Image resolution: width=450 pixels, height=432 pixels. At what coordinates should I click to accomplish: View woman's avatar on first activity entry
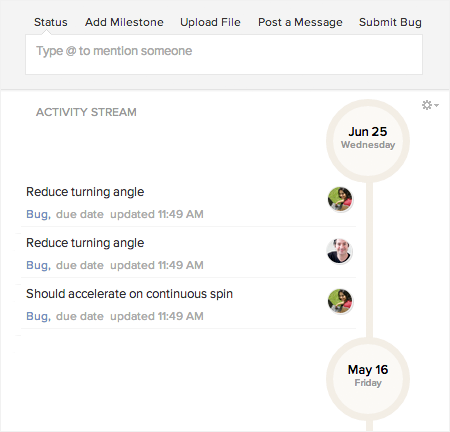340,199
